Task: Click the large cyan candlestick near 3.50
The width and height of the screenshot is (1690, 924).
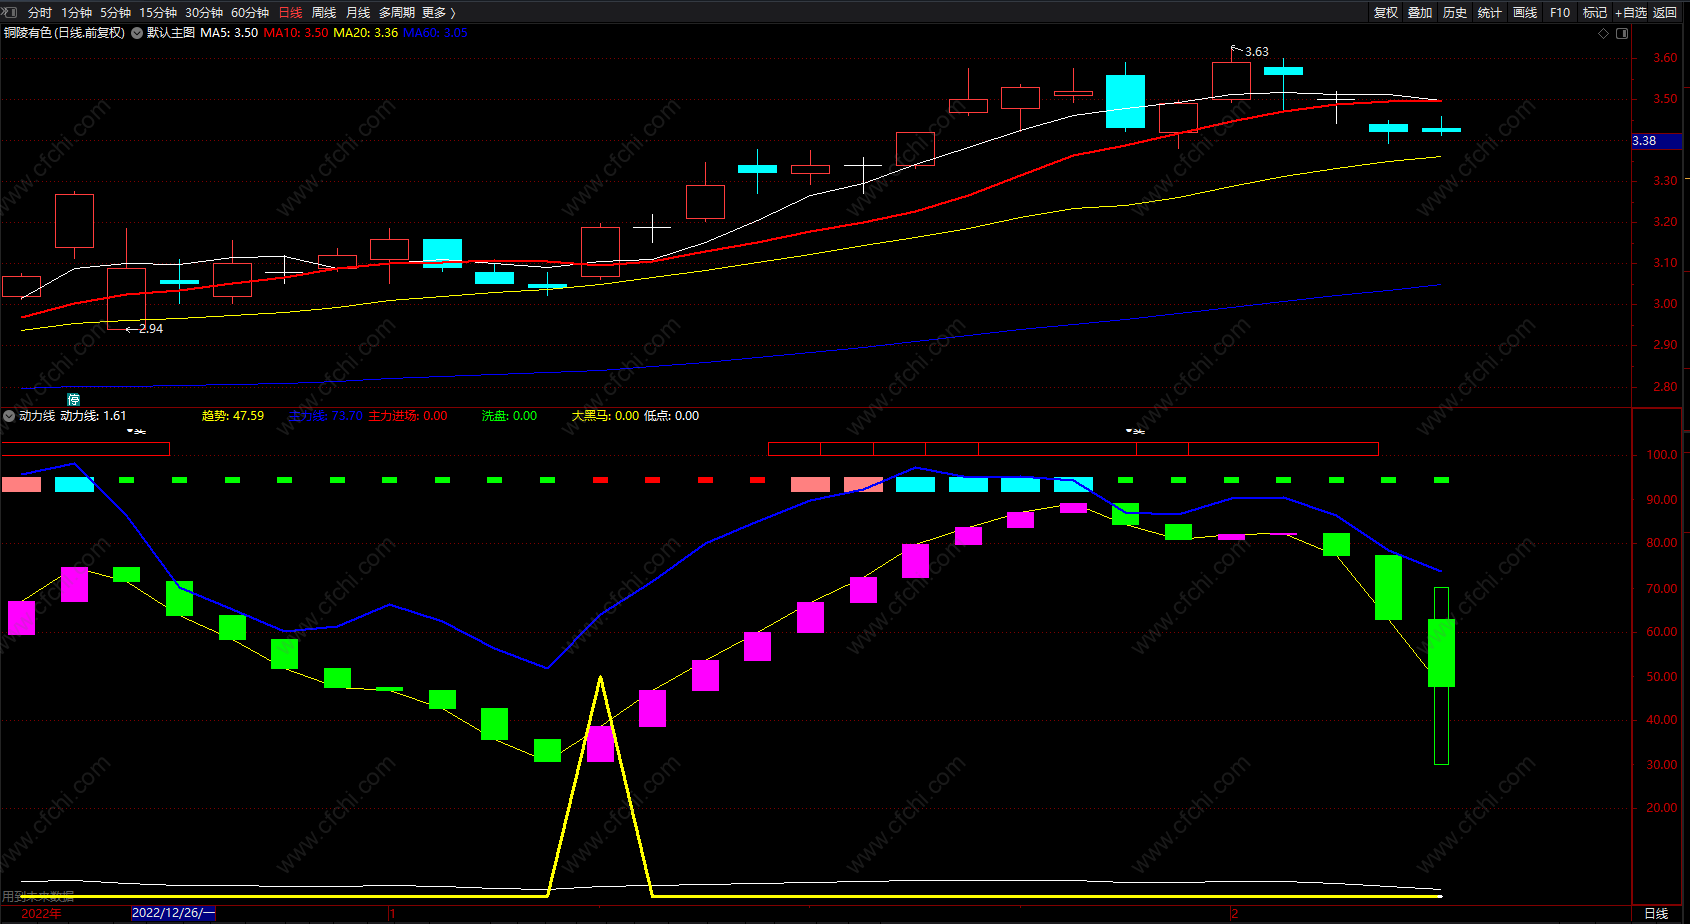Action: click(1126, 101)
